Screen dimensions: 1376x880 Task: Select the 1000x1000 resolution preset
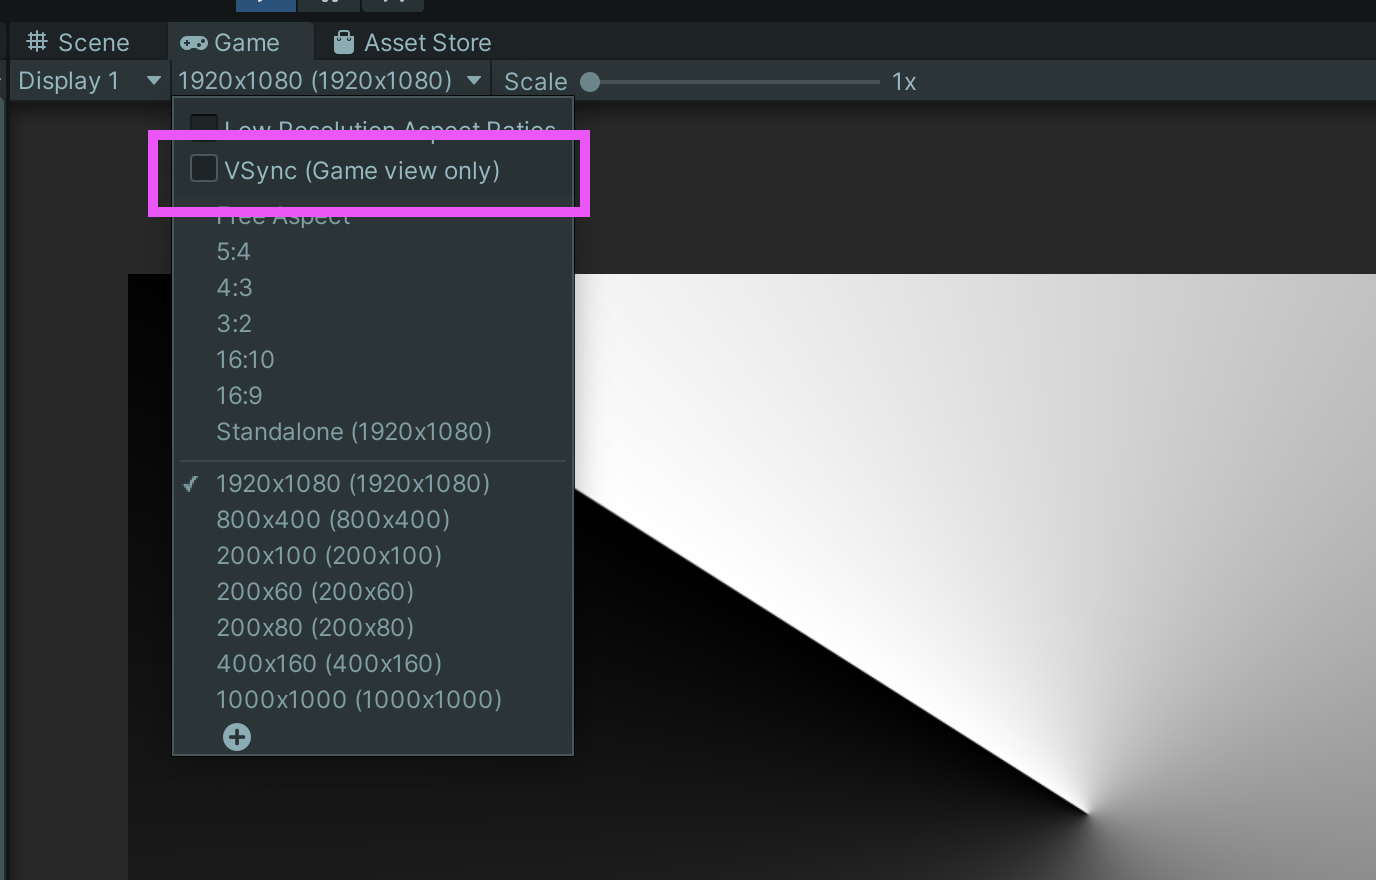tap(359, 699)
